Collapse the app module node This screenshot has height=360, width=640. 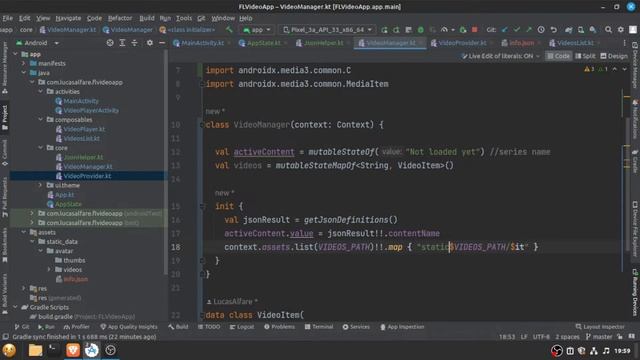pos(16,54)
